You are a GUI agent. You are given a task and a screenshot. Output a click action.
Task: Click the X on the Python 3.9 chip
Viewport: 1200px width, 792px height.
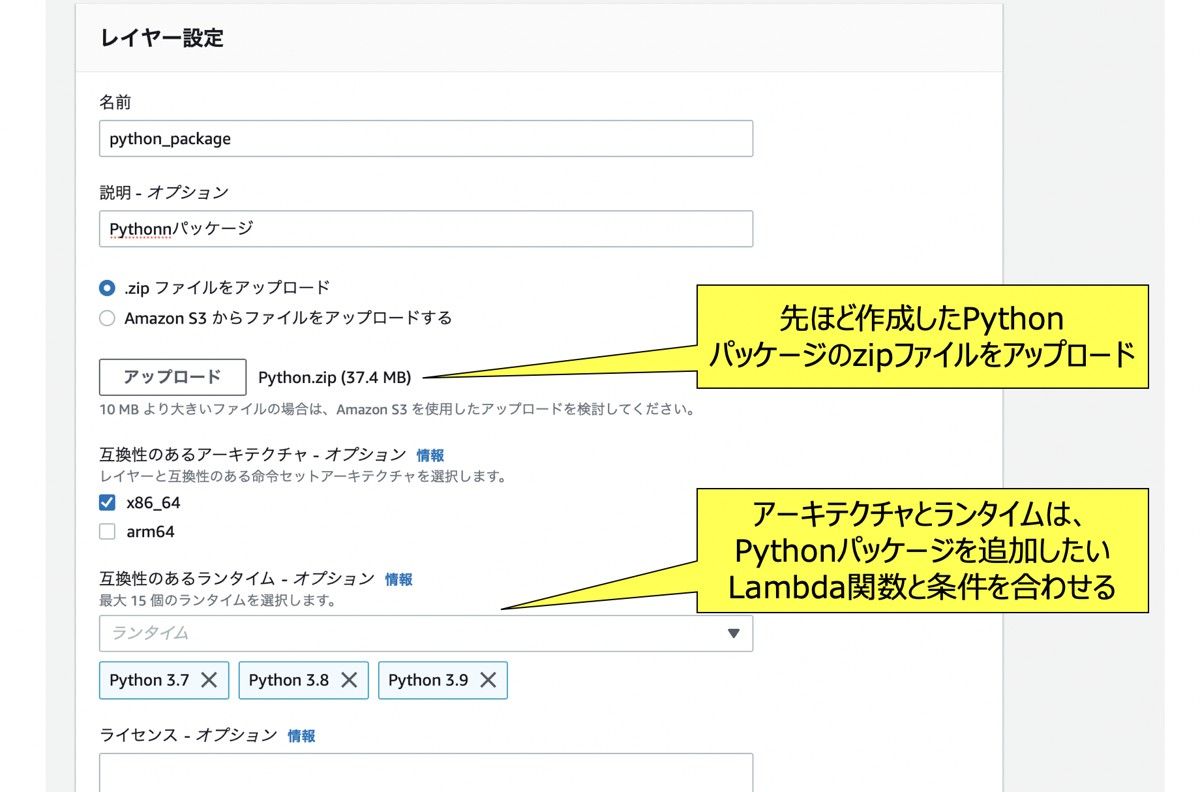click(488, 680)
